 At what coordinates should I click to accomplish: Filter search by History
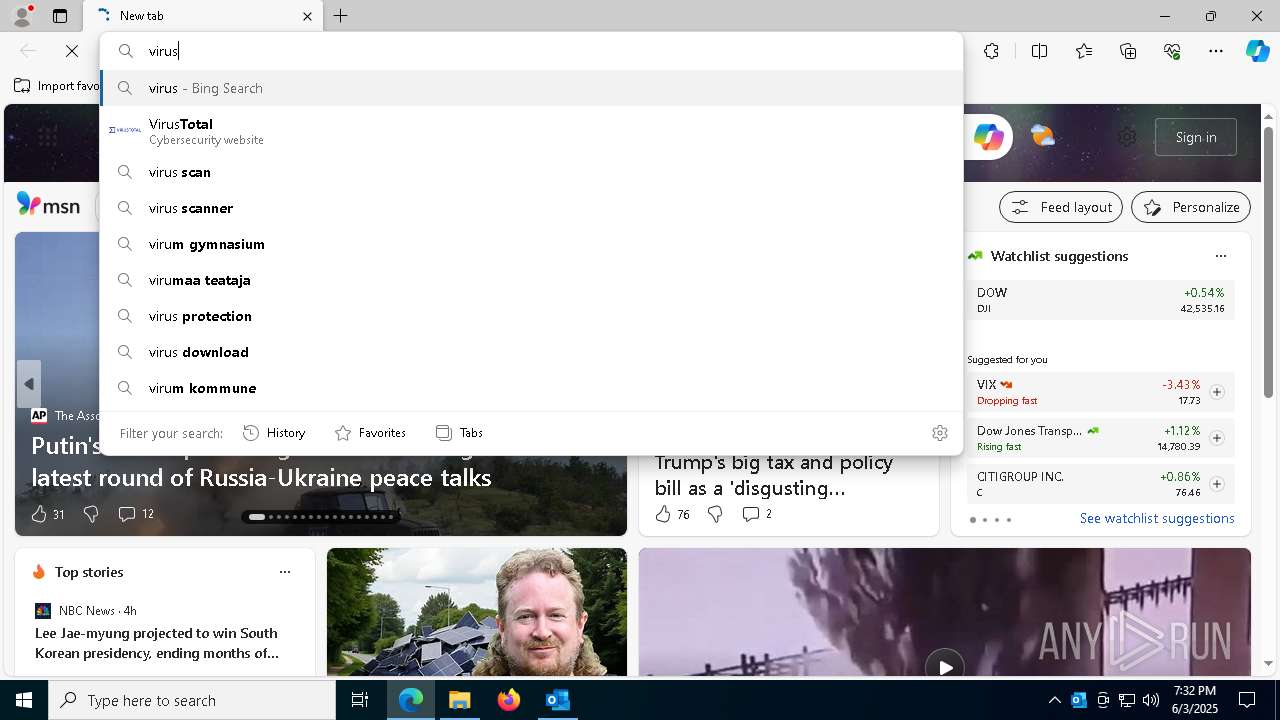[x=274, y=433]
